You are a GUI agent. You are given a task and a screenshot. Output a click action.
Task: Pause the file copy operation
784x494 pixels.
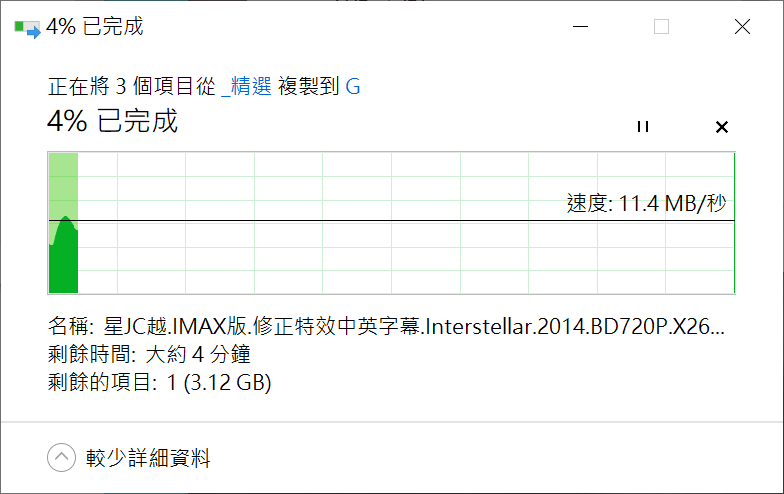(643, 127)
